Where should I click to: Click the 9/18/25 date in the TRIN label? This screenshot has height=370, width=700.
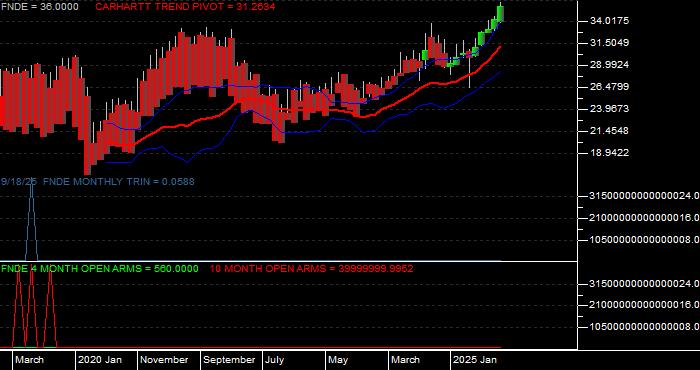tap(20, 182)
